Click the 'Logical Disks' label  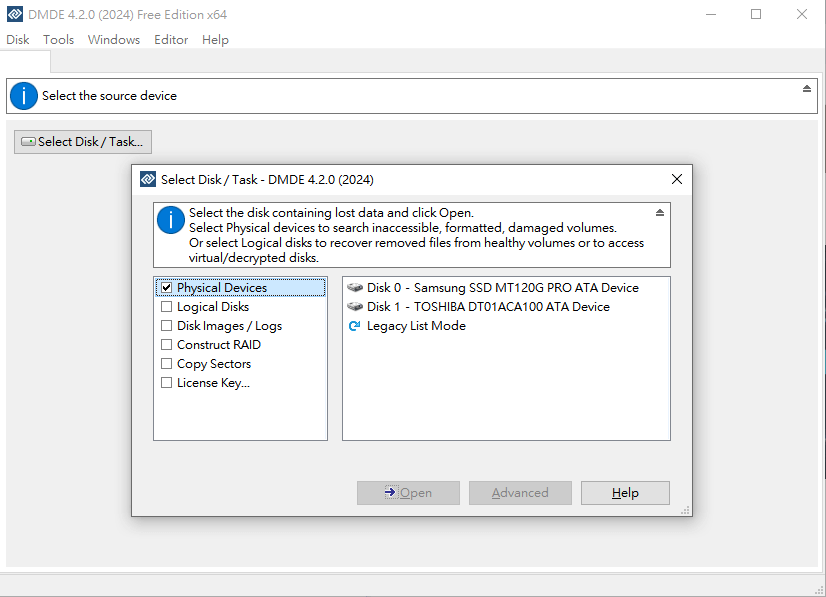pyautogui.click(x=213, y=307)
